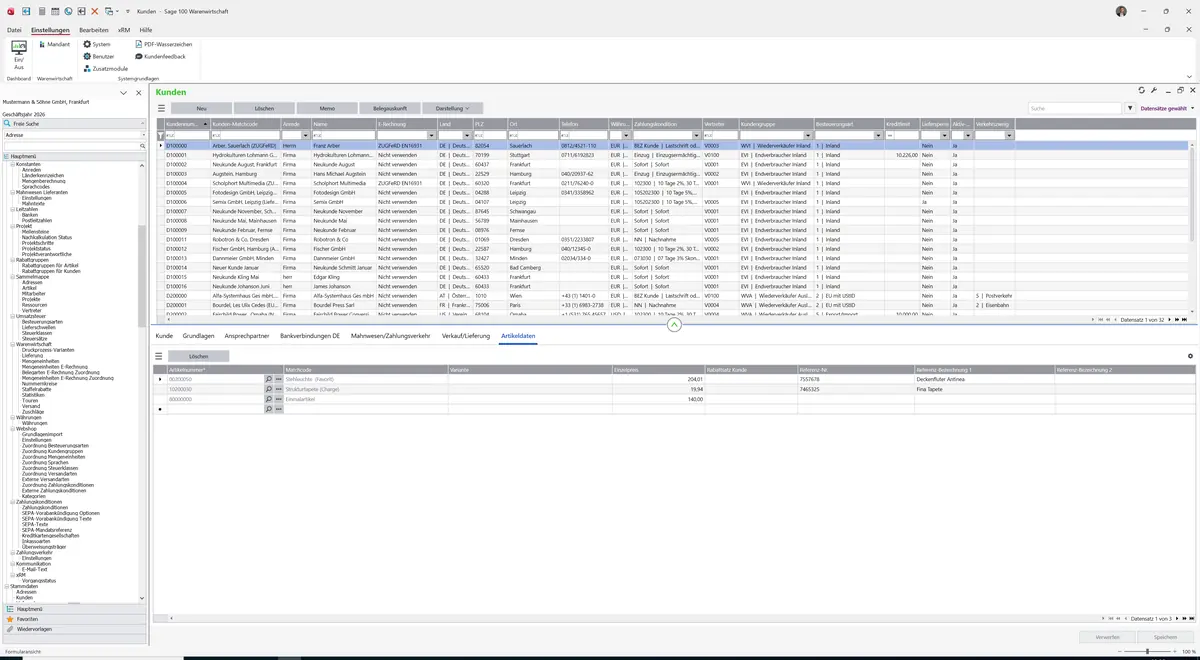
Task: Click the Speichern button
Action: click(x=1165, y=637)
